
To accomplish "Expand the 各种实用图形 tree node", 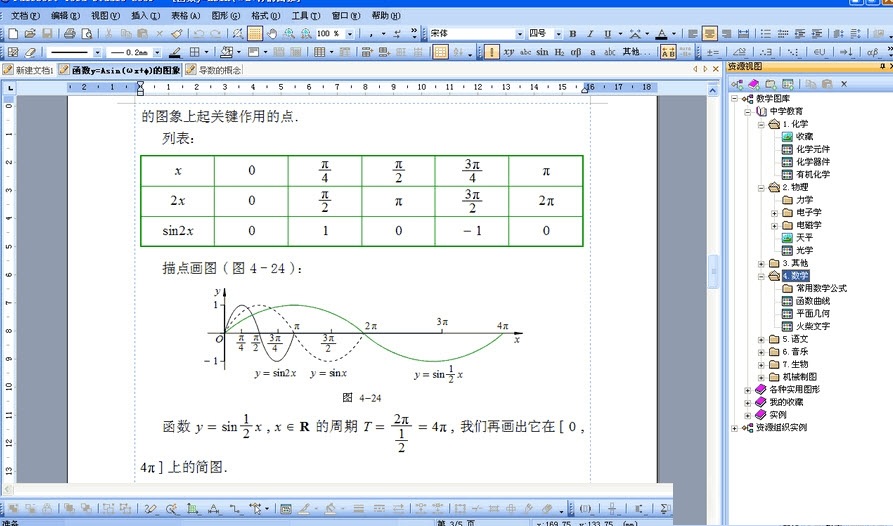I will 748,390.
